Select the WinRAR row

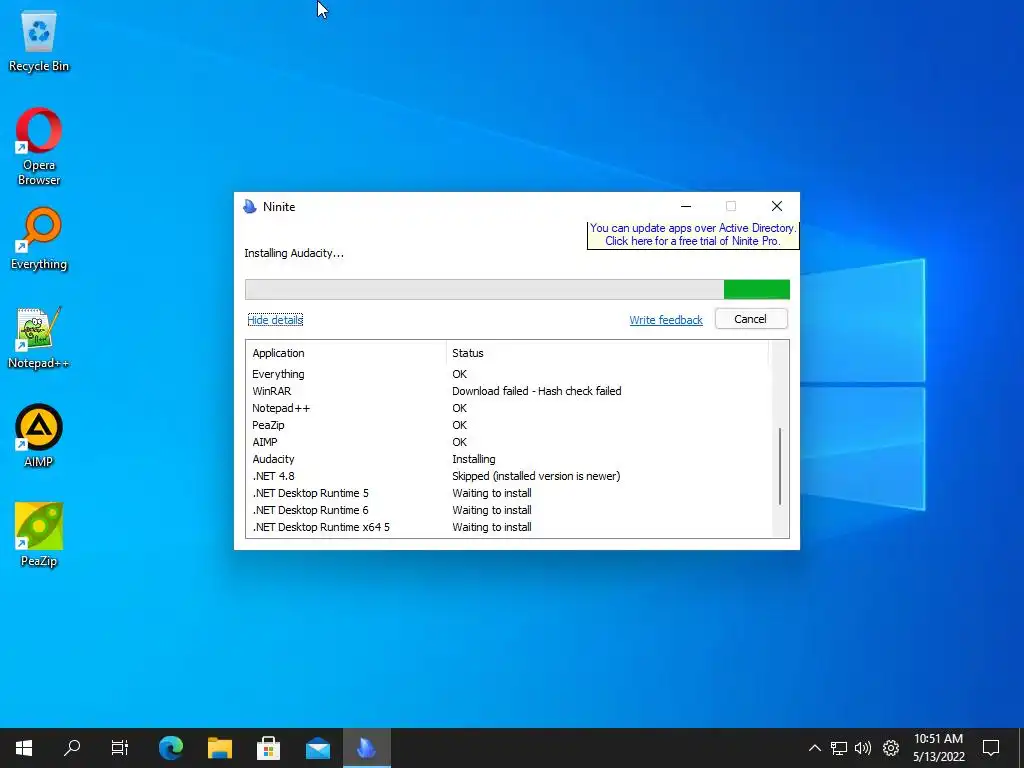click(509, 391)
